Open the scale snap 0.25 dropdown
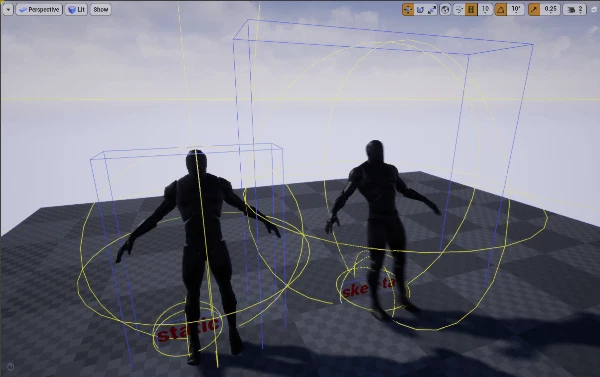Screen dimensions: 600x377 point(551,10)
